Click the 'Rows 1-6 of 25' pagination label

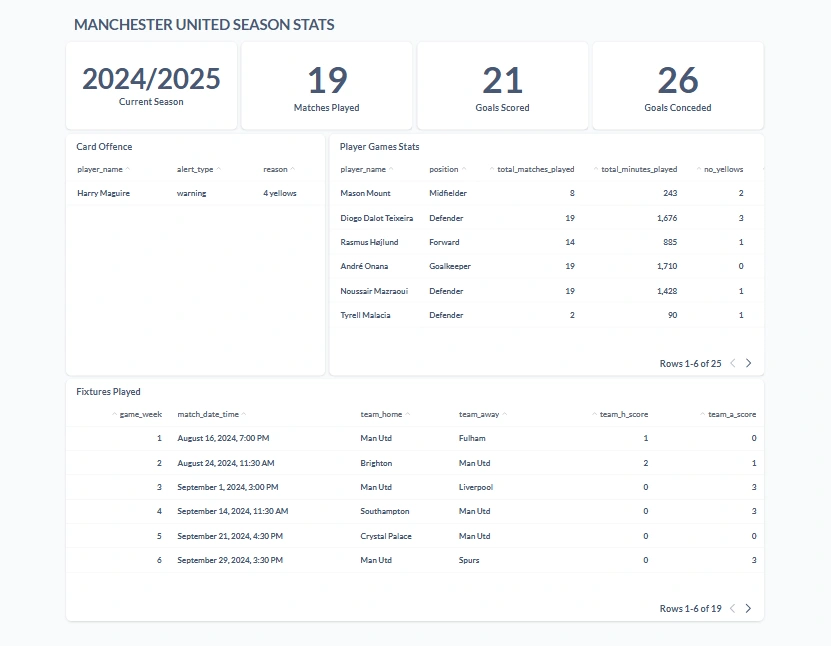tap(690, 364)
